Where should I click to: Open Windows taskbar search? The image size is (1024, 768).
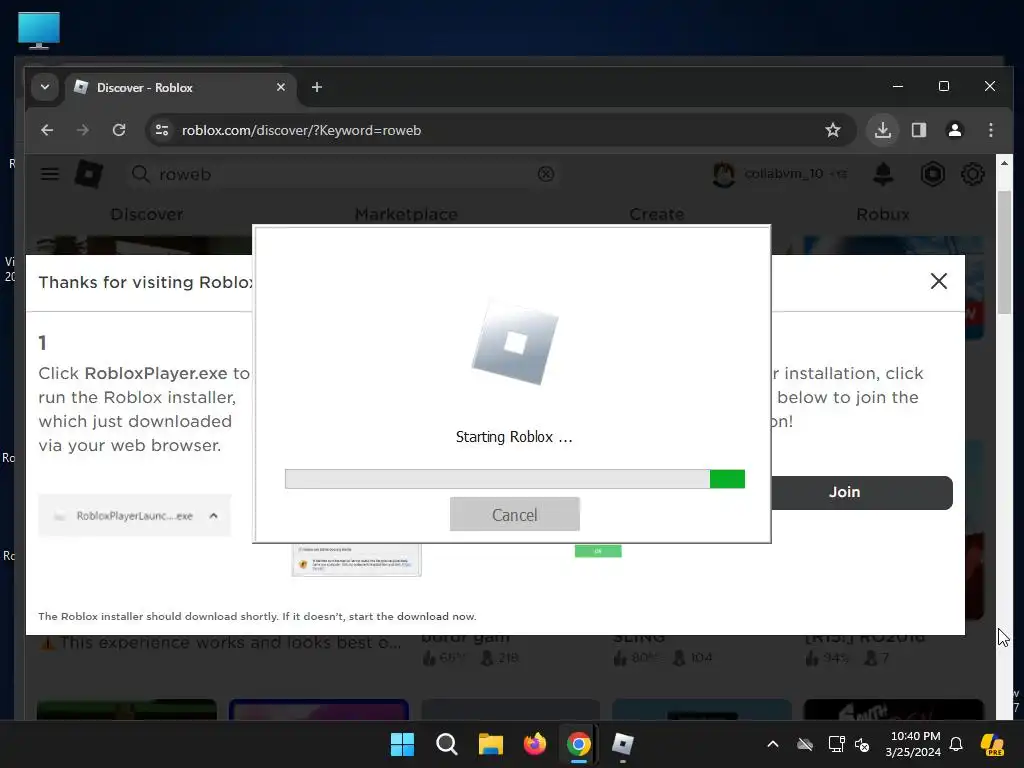coord(447,744)
